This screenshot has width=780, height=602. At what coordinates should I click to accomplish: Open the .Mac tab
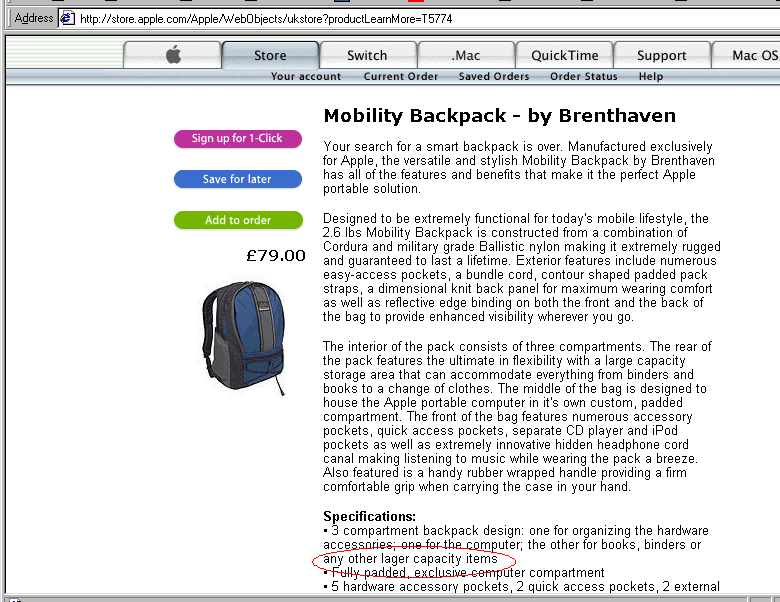tap(465, 55)
